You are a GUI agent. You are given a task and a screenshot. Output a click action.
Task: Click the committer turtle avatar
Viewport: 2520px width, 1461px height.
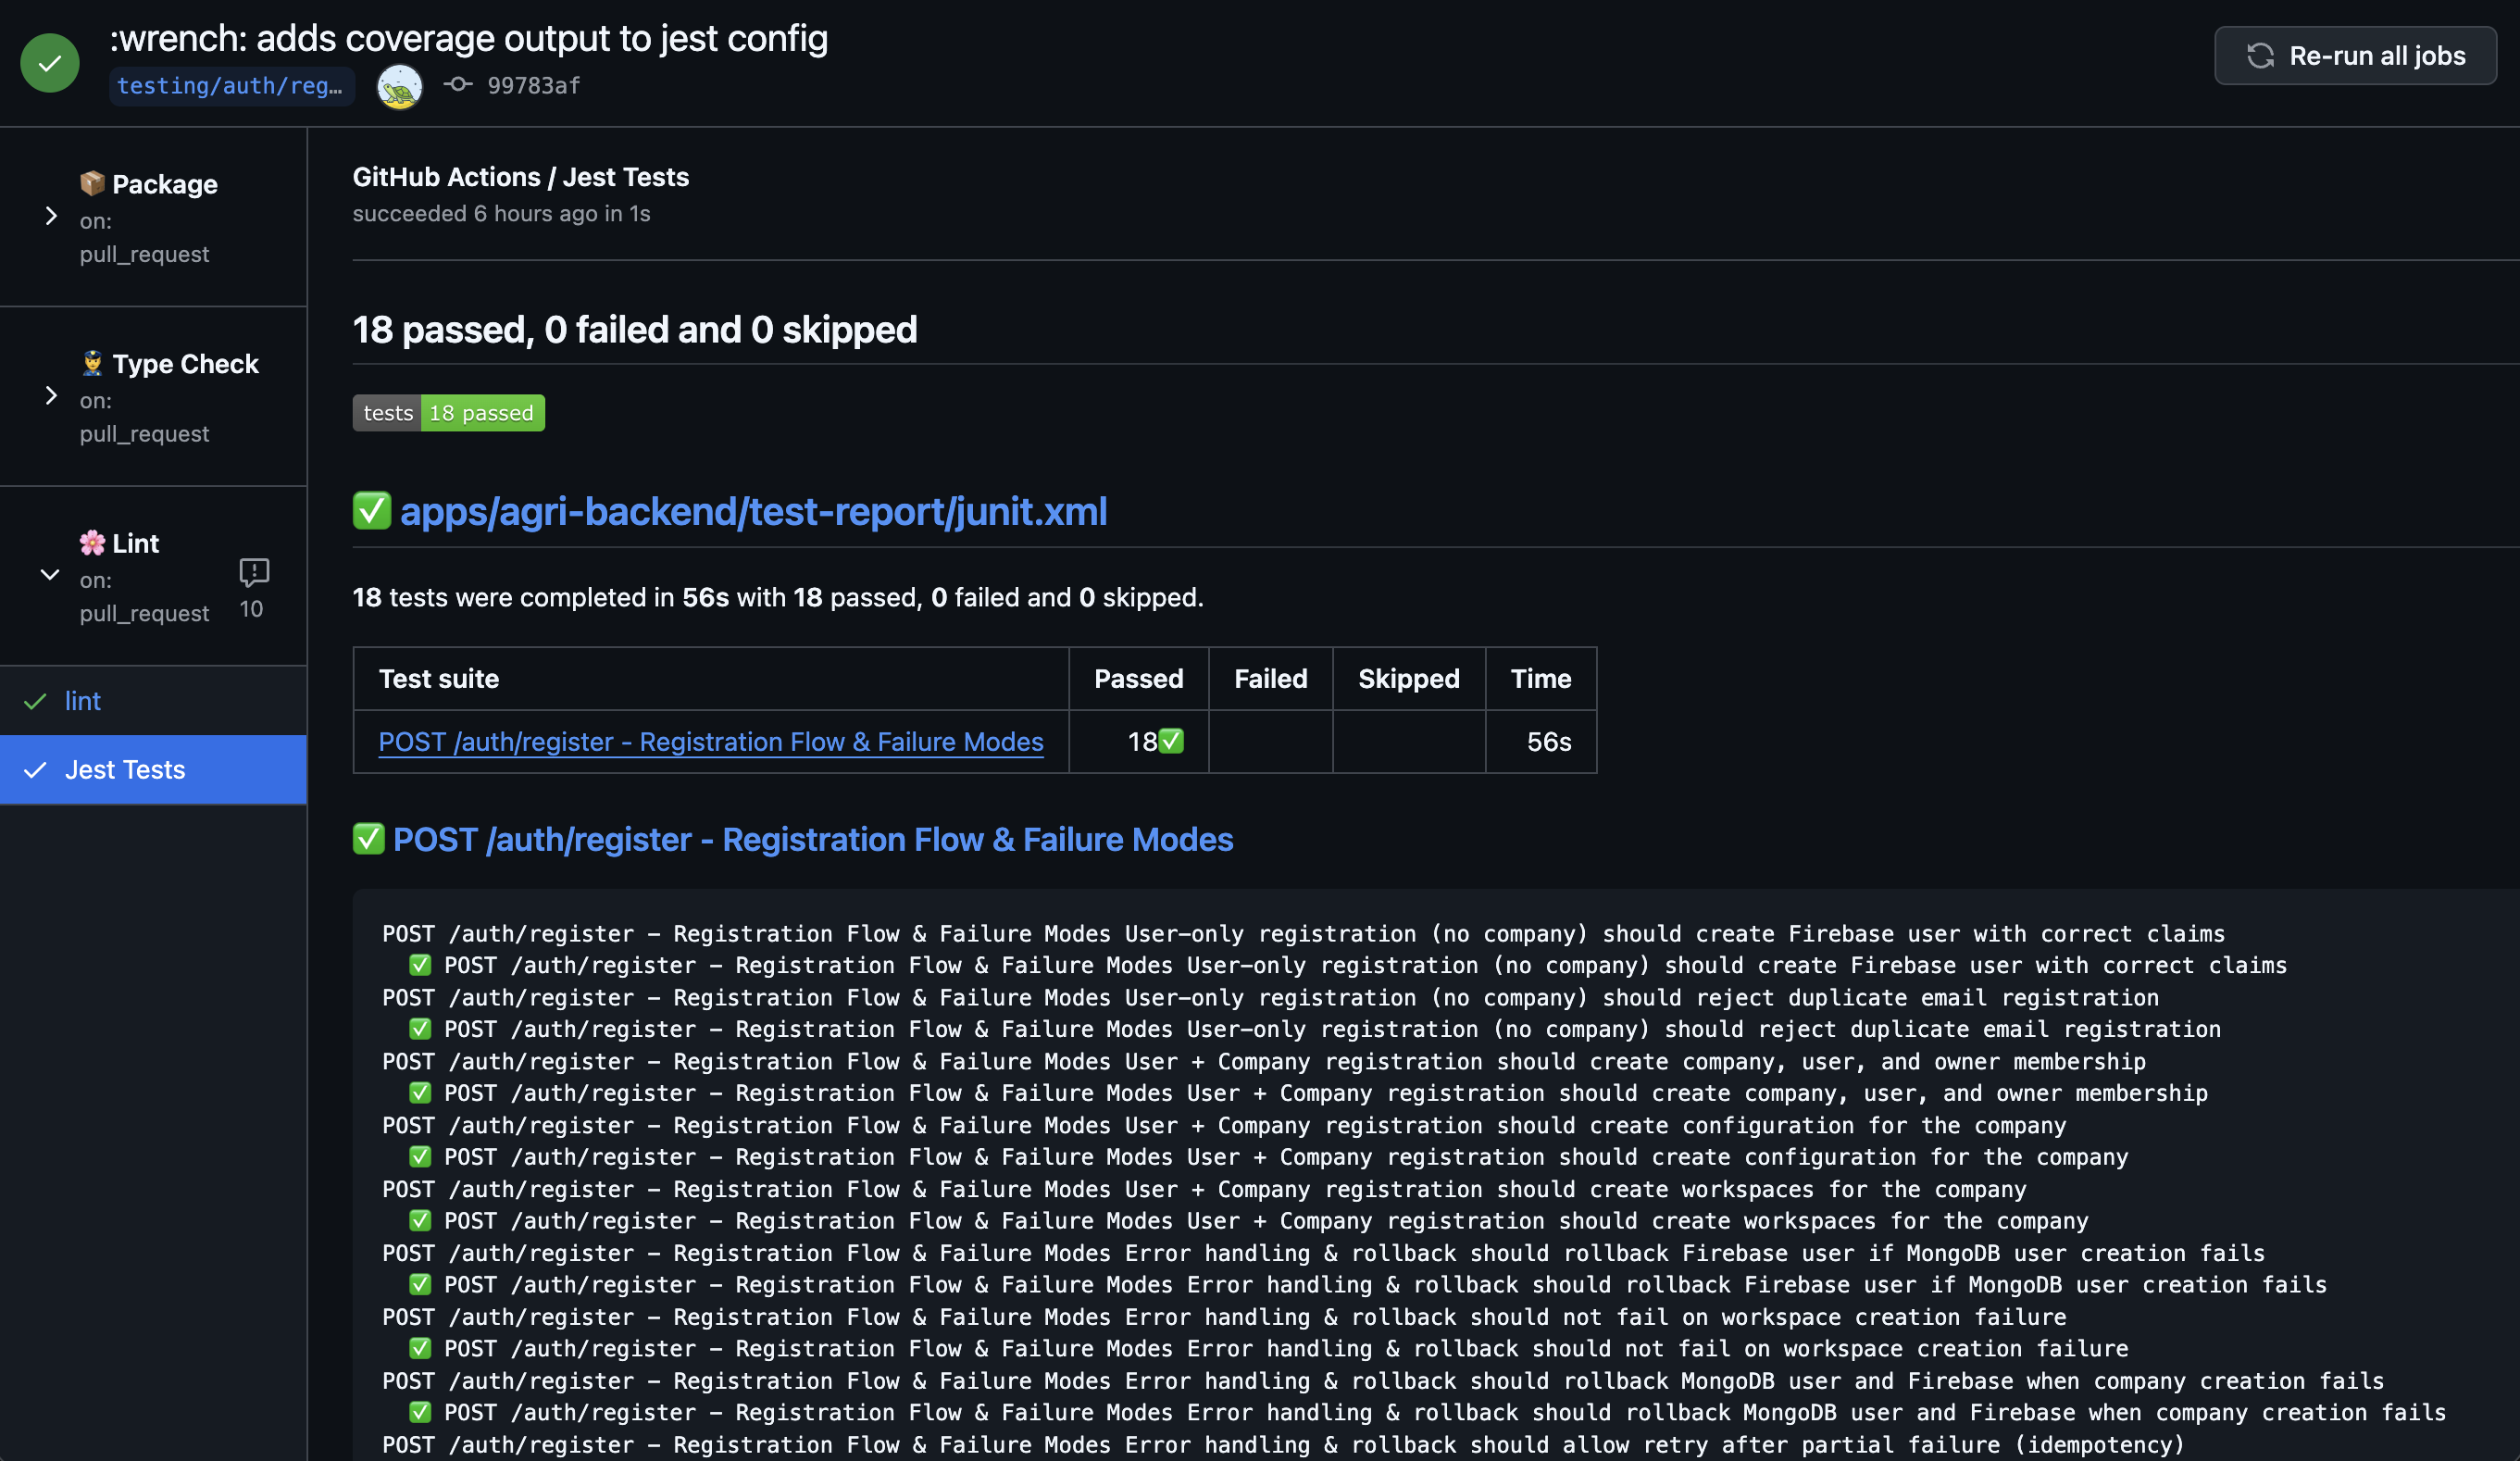point(399,85)
